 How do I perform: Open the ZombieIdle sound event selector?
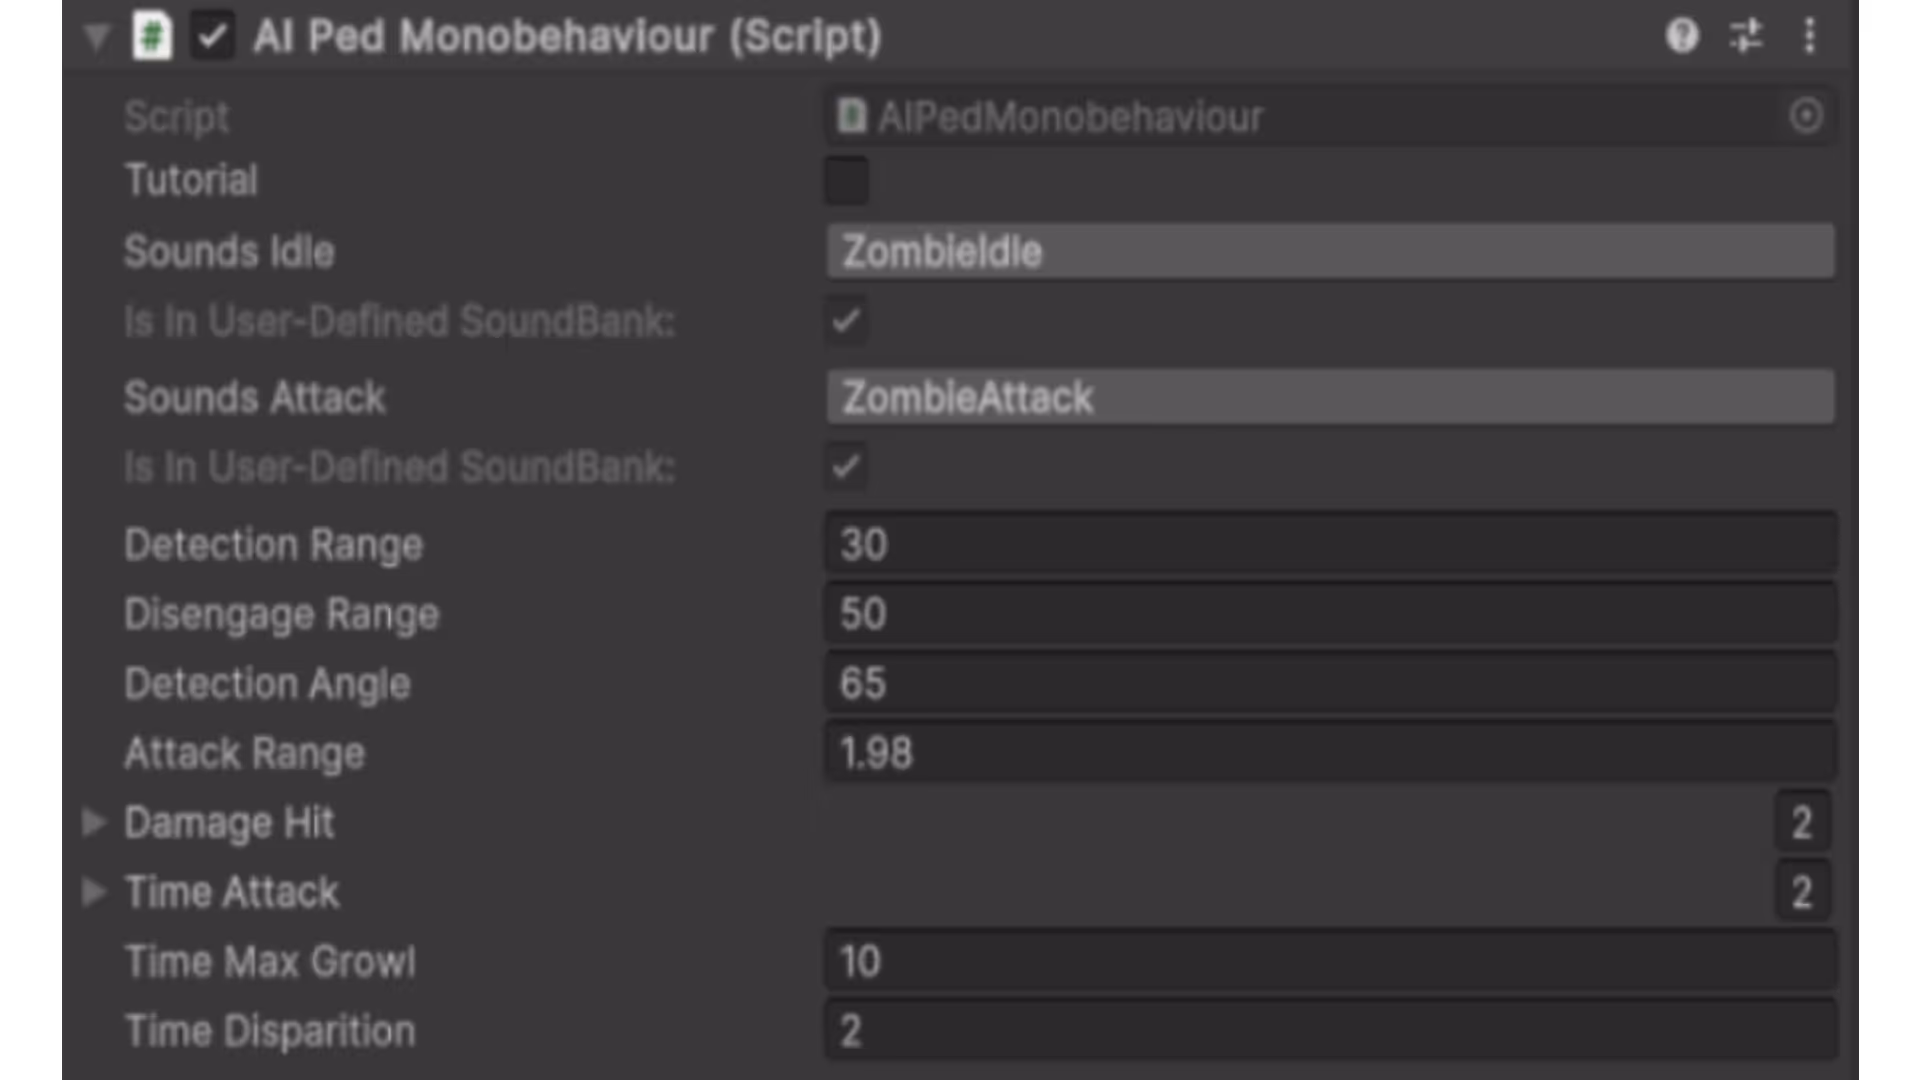click(x=1330, y=251)
